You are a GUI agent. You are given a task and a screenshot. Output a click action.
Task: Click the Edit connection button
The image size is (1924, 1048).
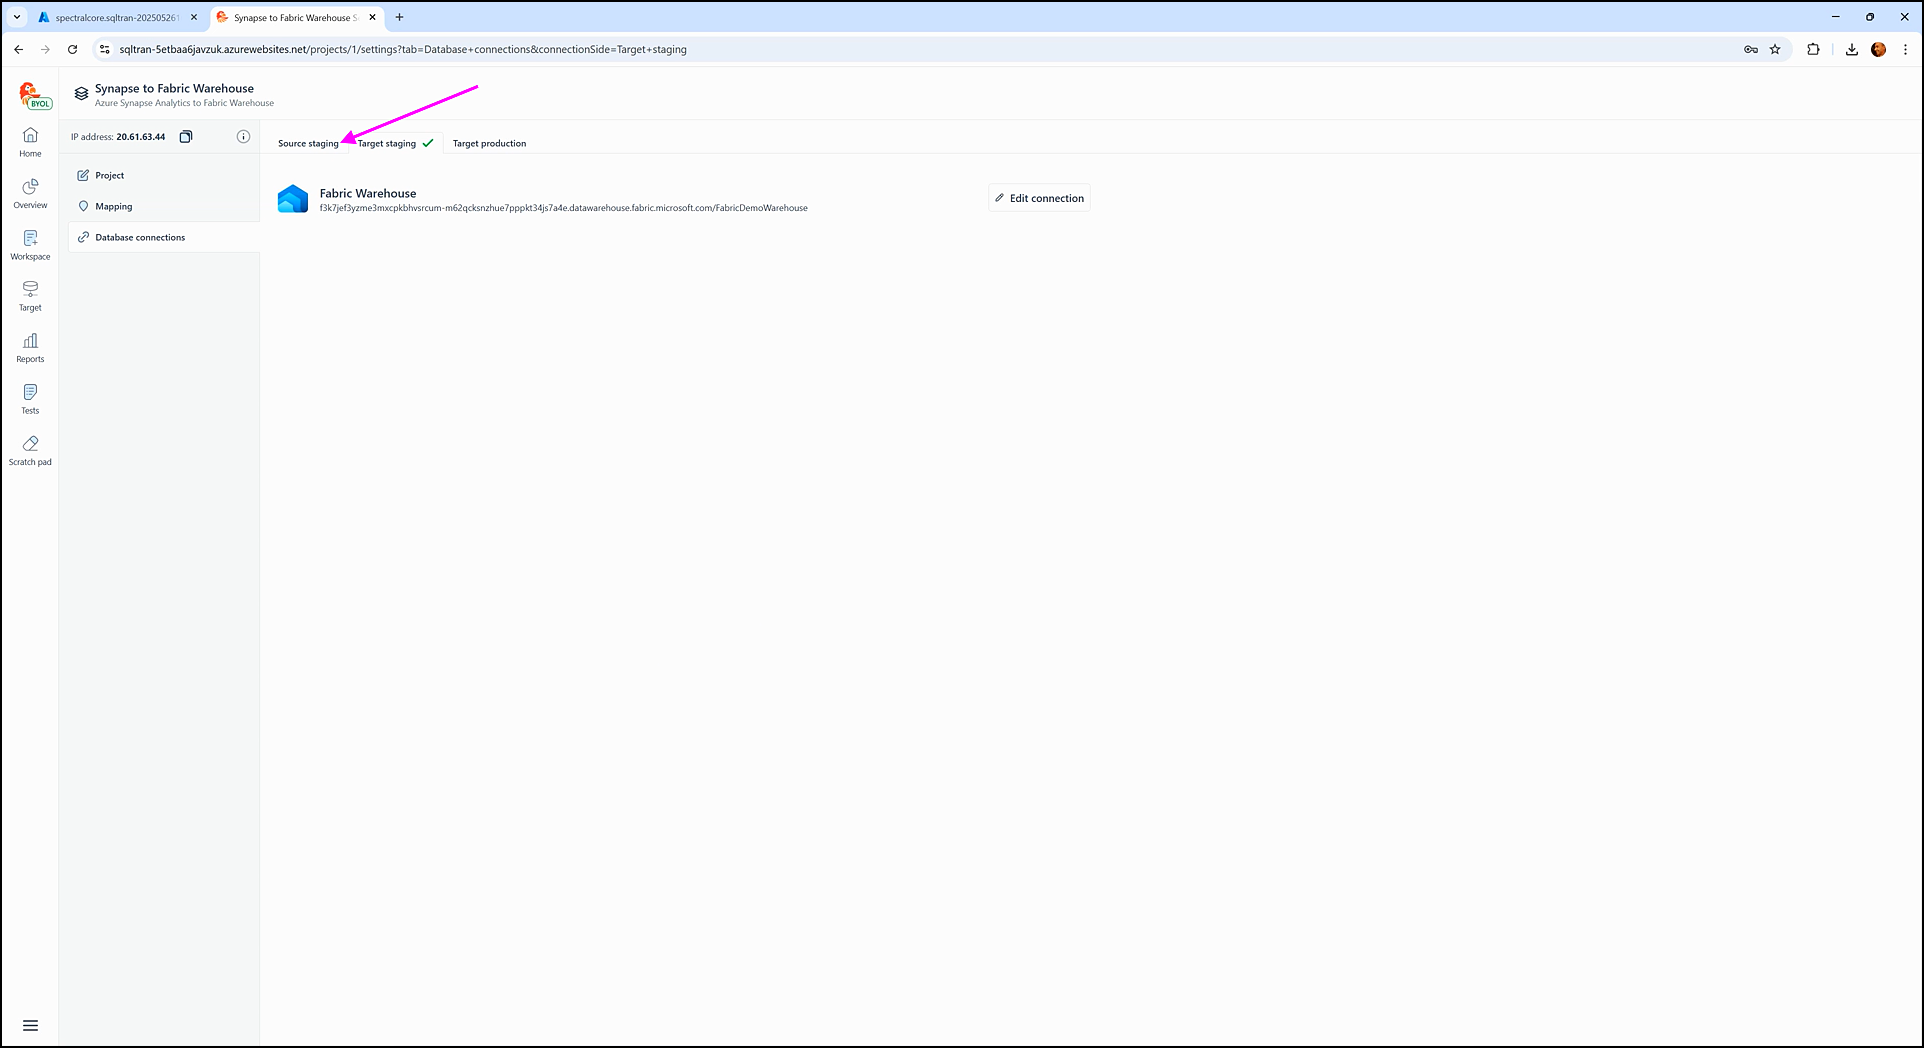coord(1039,198)
